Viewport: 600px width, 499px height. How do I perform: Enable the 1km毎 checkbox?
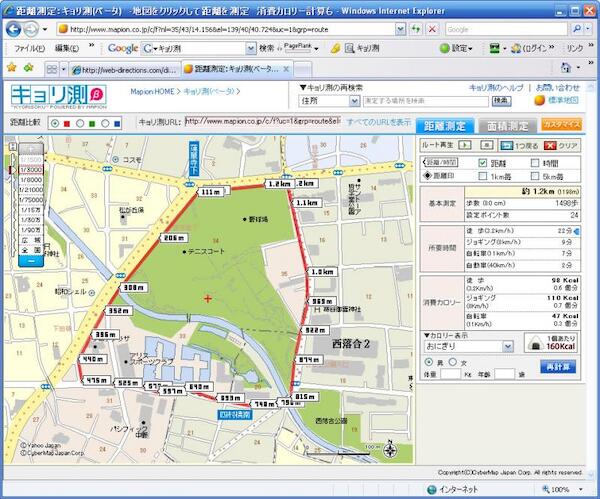(x=483, y=176)
